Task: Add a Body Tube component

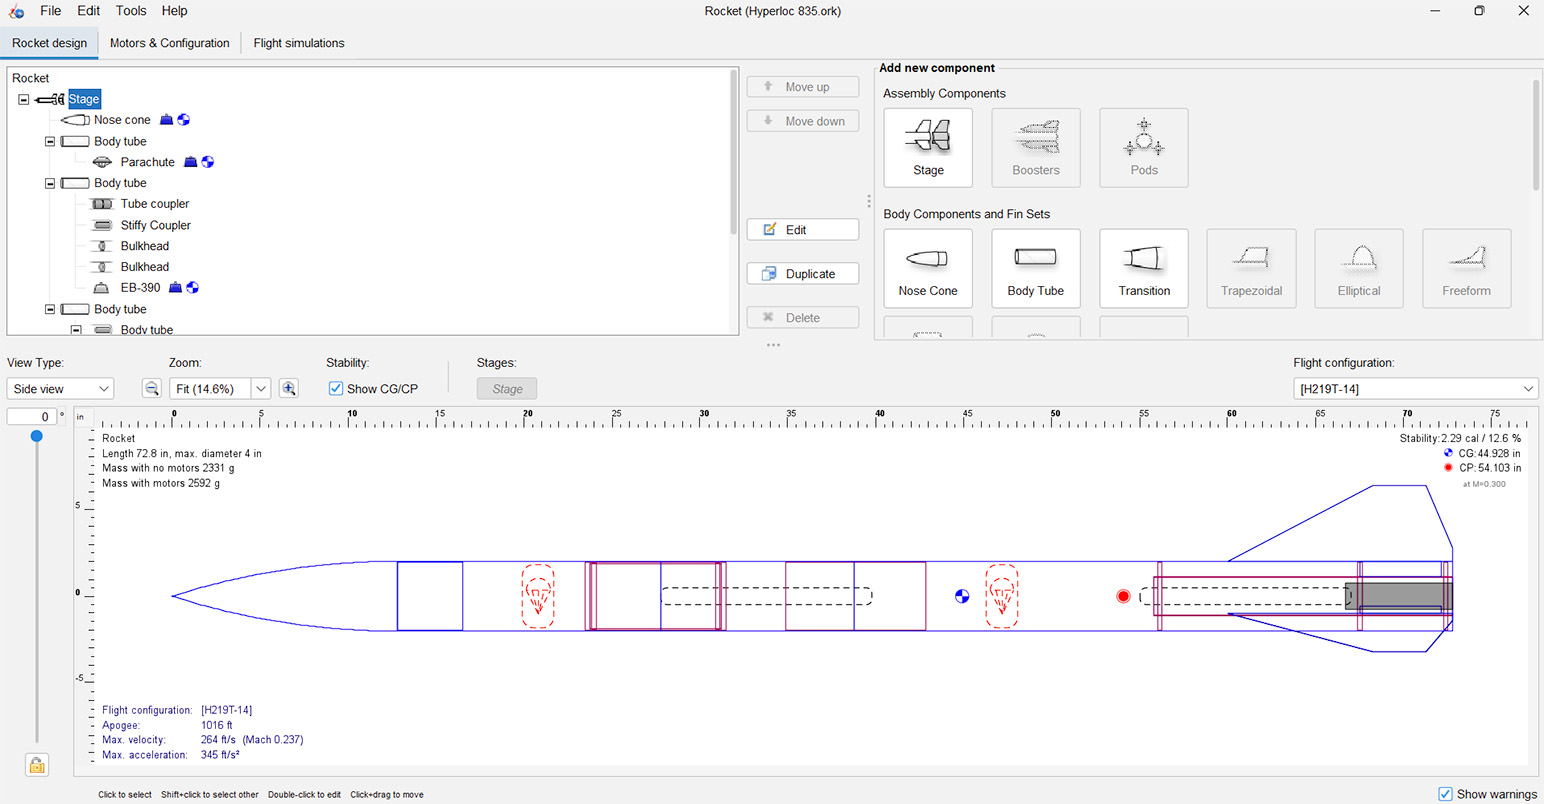Action: [x=1035, y=268]
